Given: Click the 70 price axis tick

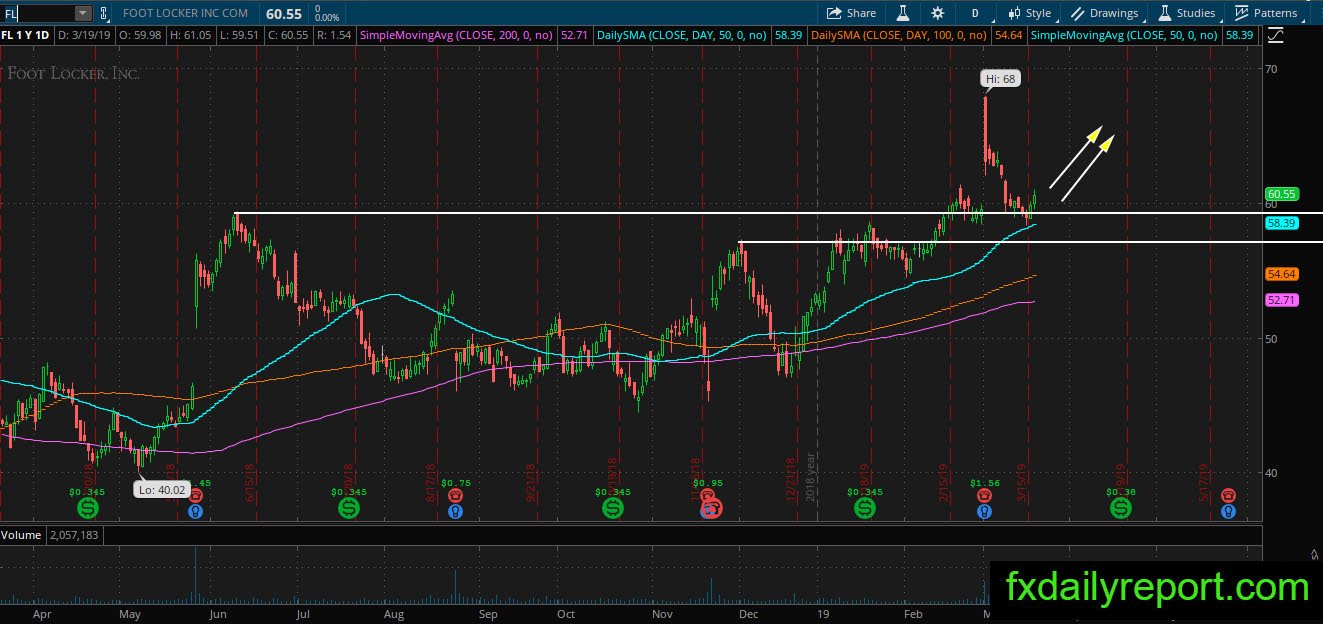Looking at the screenshot, I should [x=1271, y=68].
